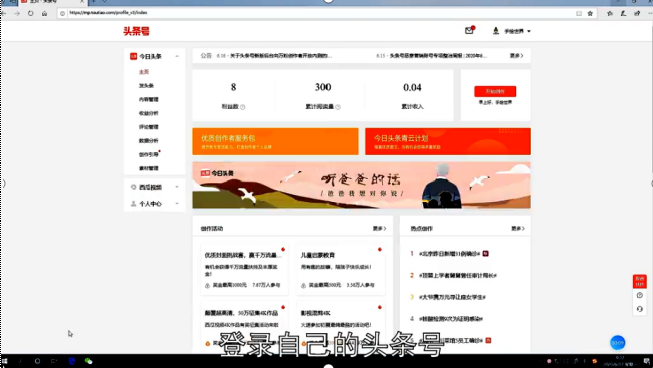Reload the page with refresh icon
The width and height of the screenshot is (653, 368).
30,13
